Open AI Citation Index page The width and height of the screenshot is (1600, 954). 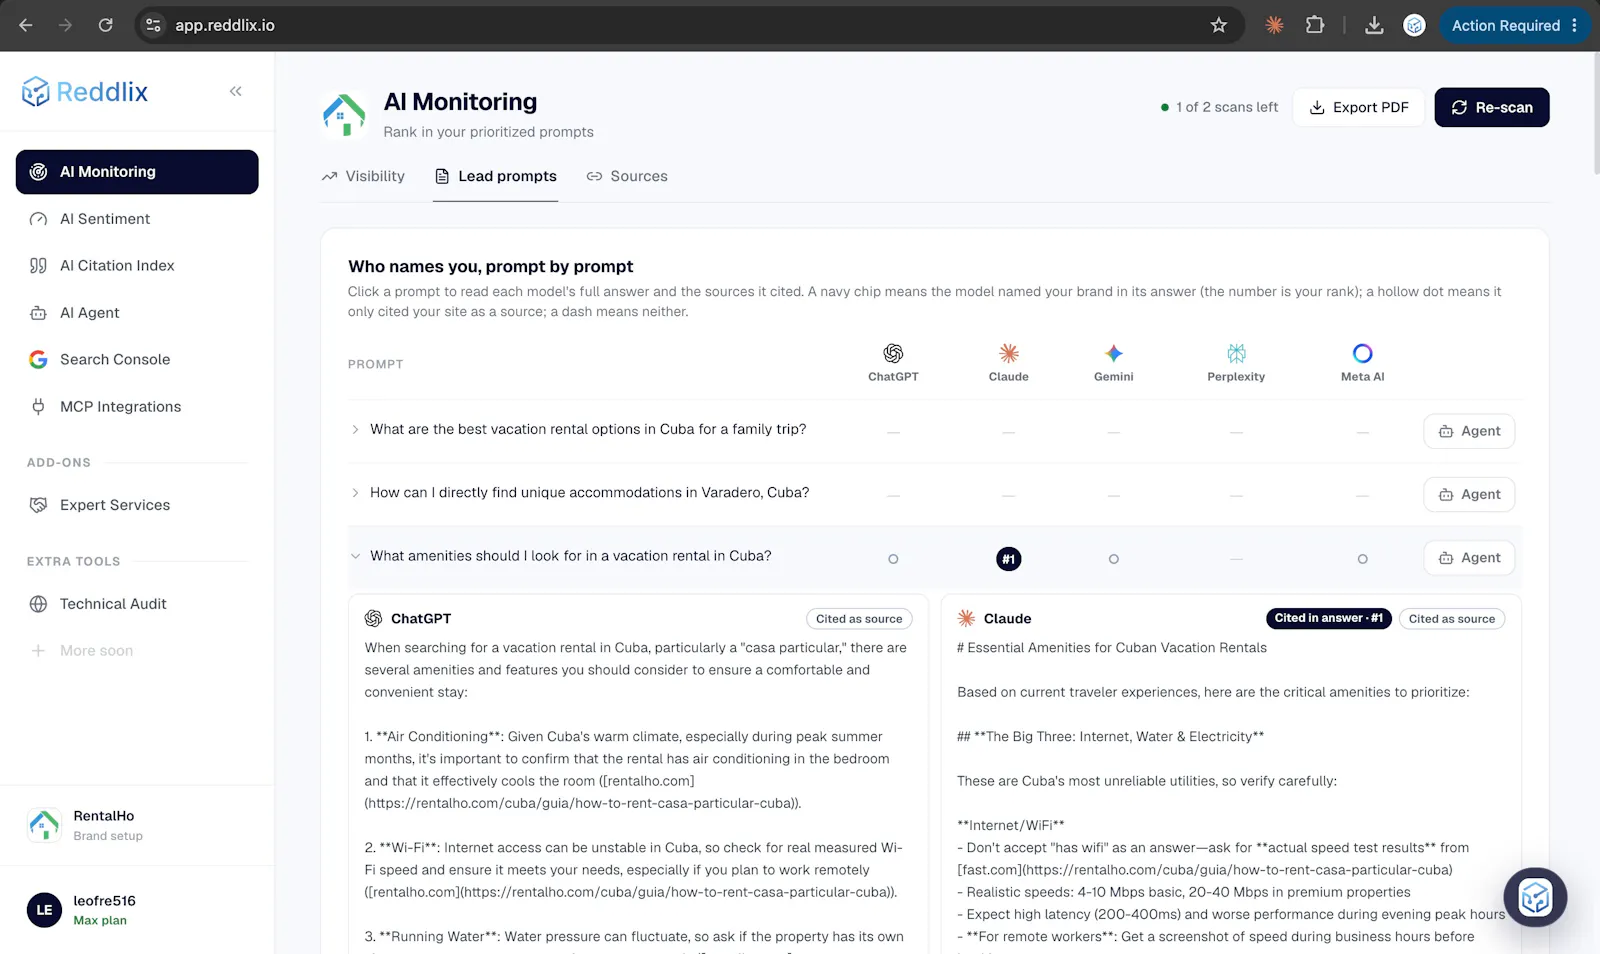pyautogui.click(x=137, y=266)
